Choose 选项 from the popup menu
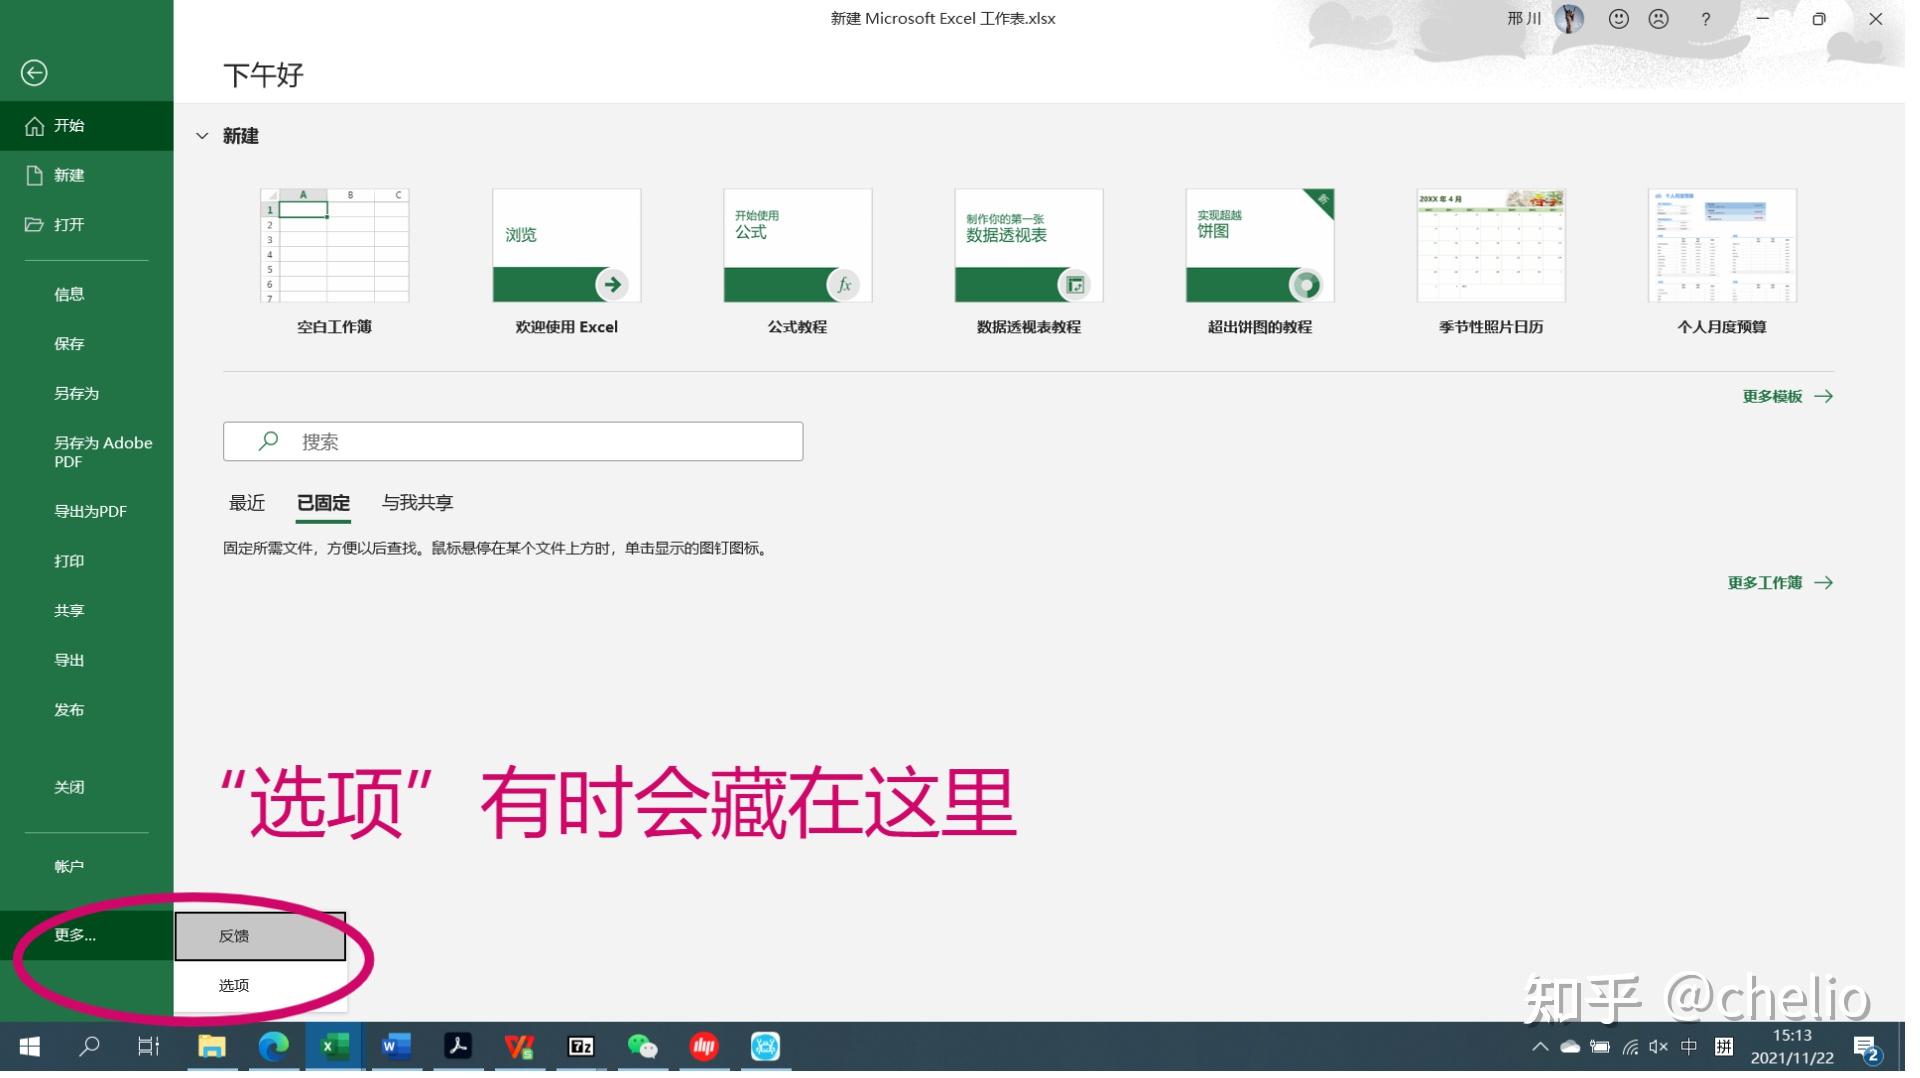 pyautogui.click(x=233, y=985)
